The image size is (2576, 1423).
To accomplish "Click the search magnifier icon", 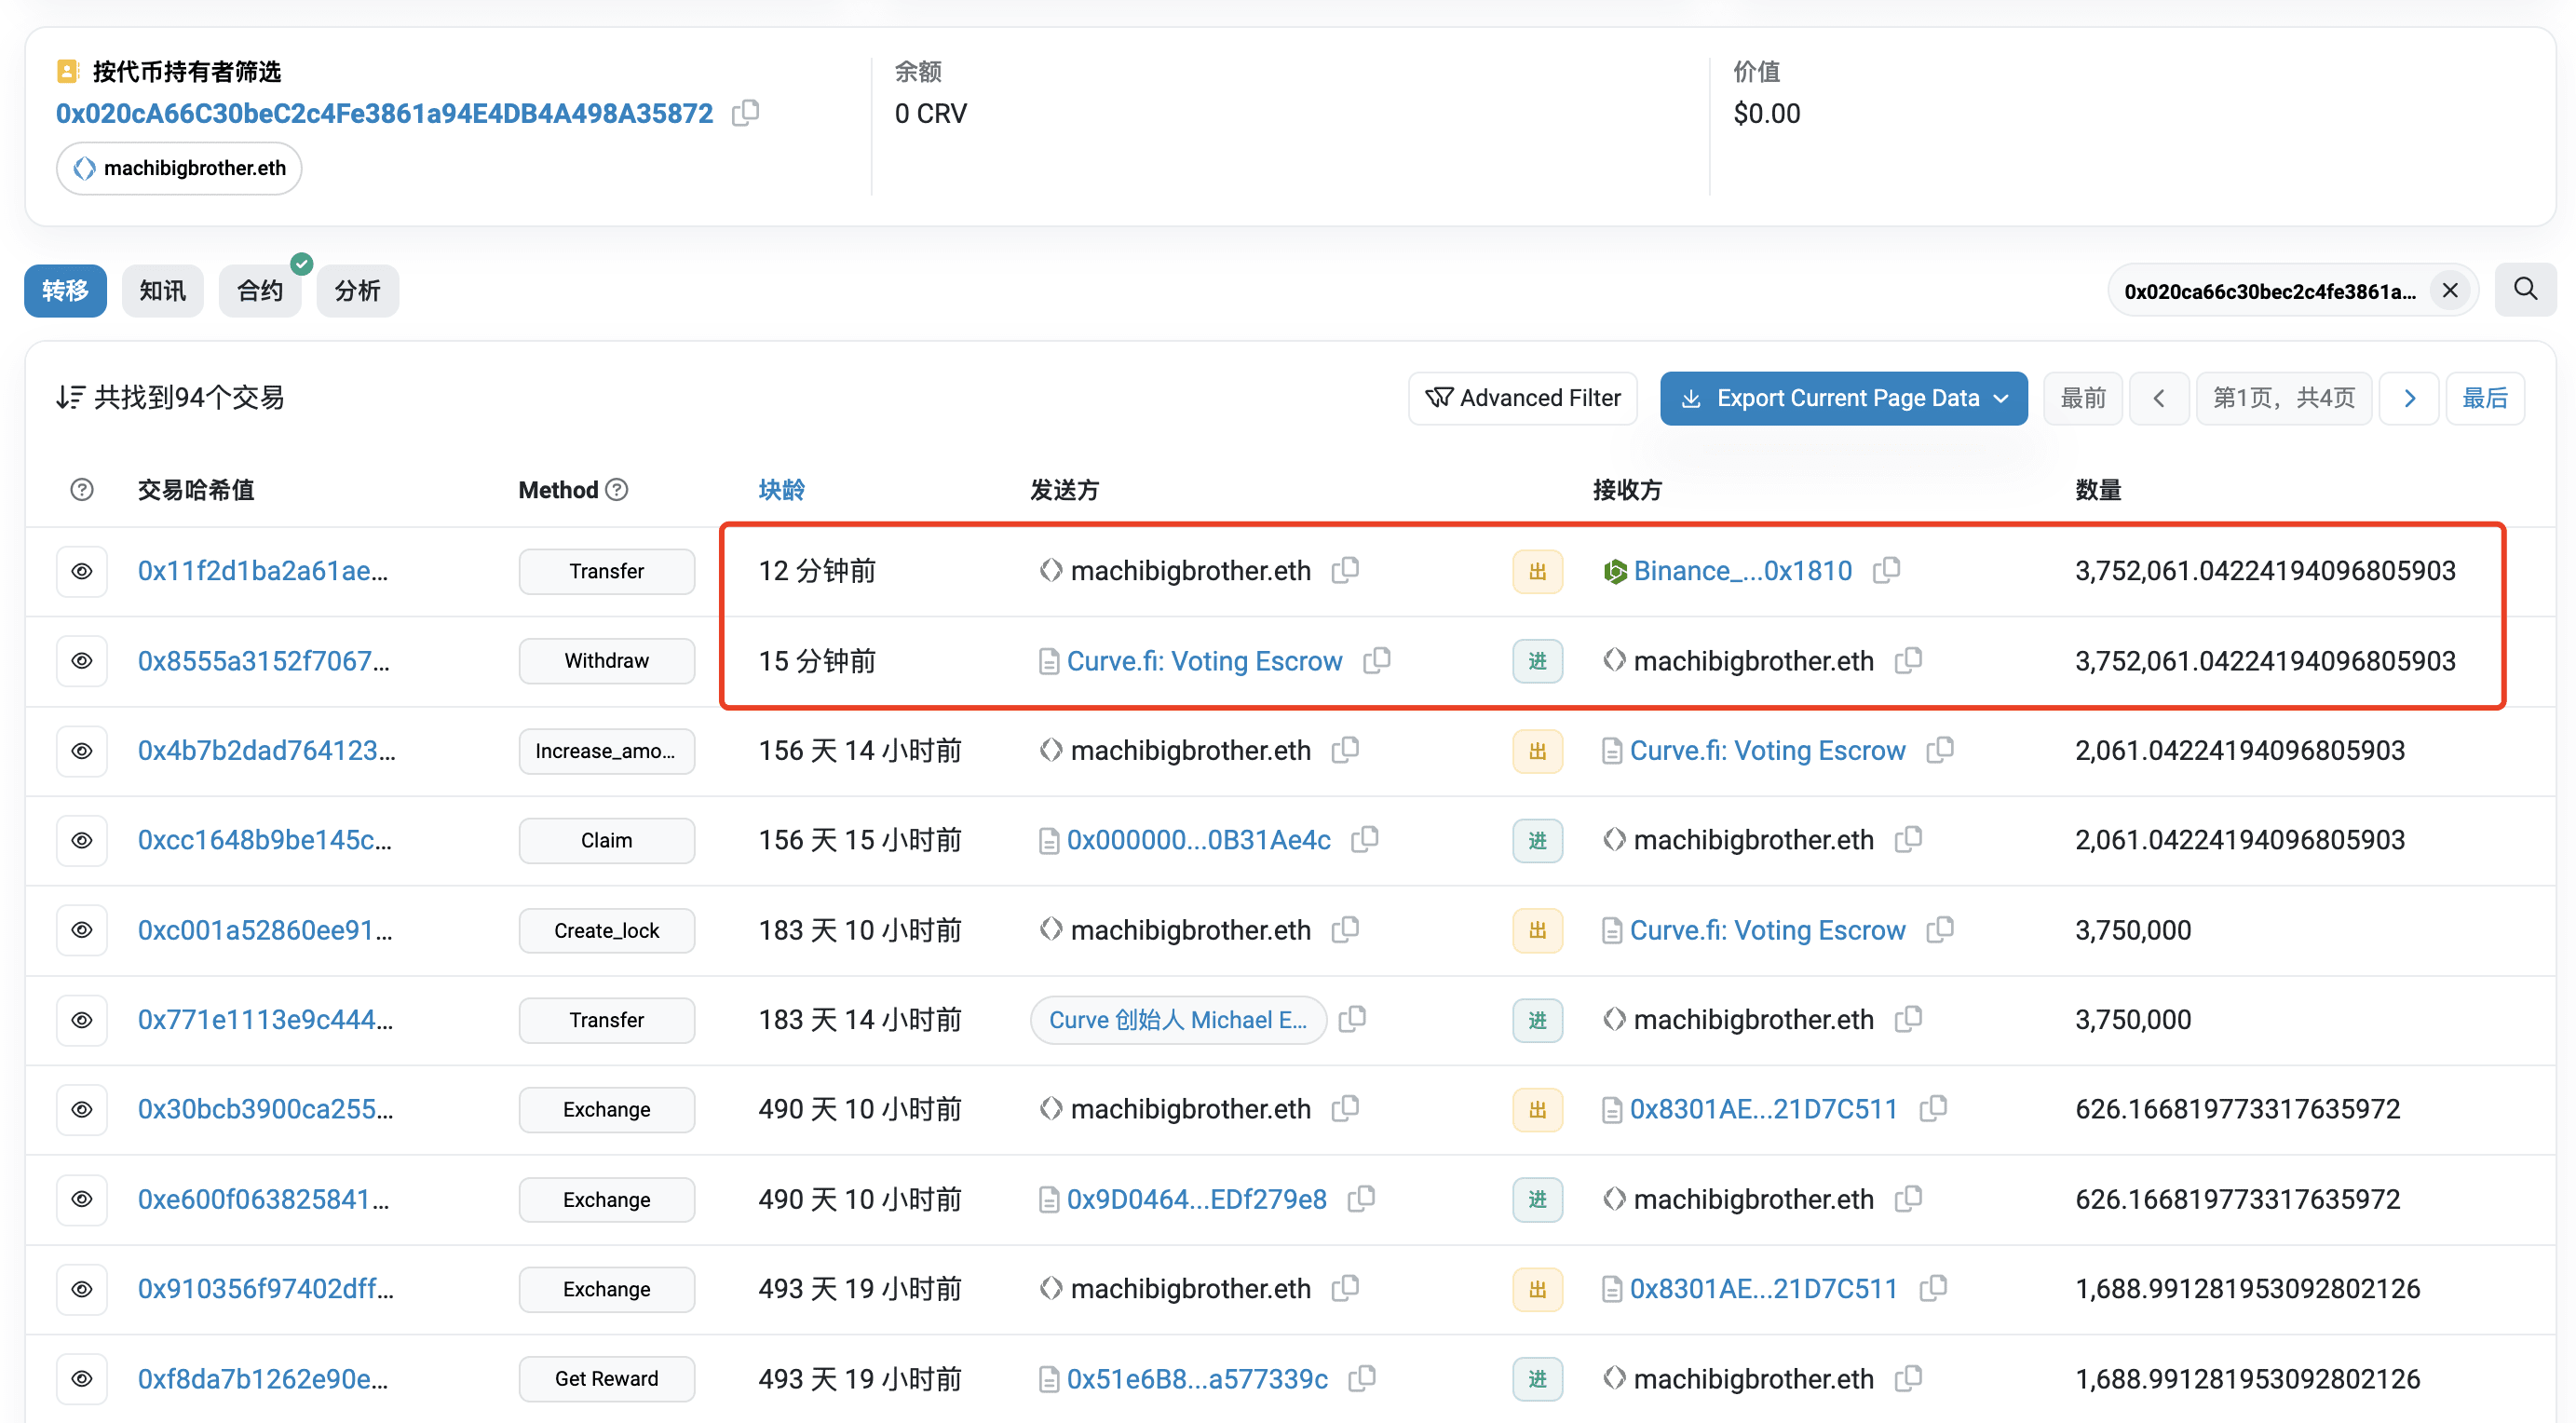I will pyautogui.click(x=2524, y=290).
